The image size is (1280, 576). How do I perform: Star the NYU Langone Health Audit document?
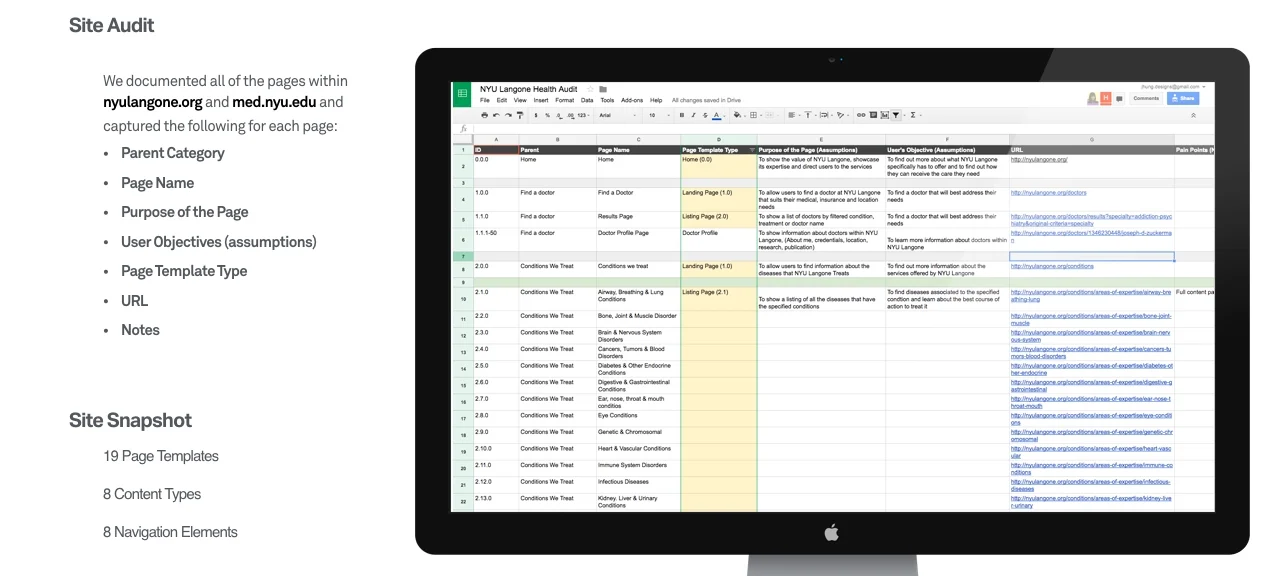coord(590,89)
